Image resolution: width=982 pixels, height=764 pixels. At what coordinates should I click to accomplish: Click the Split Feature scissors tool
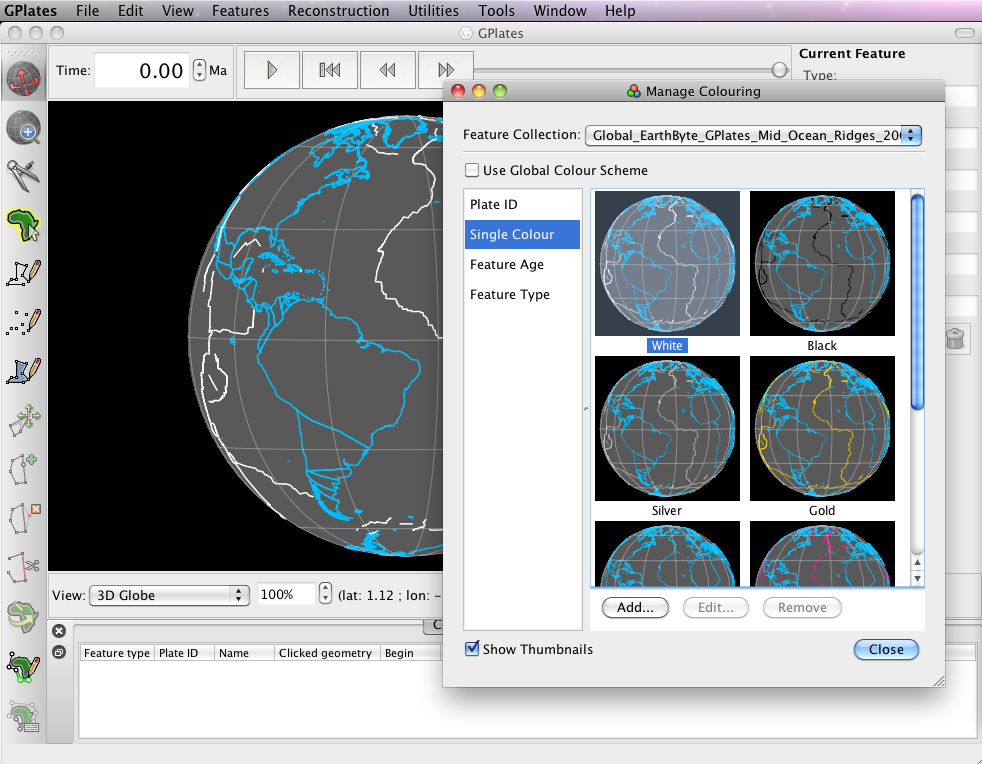click(x=24, y=565)
